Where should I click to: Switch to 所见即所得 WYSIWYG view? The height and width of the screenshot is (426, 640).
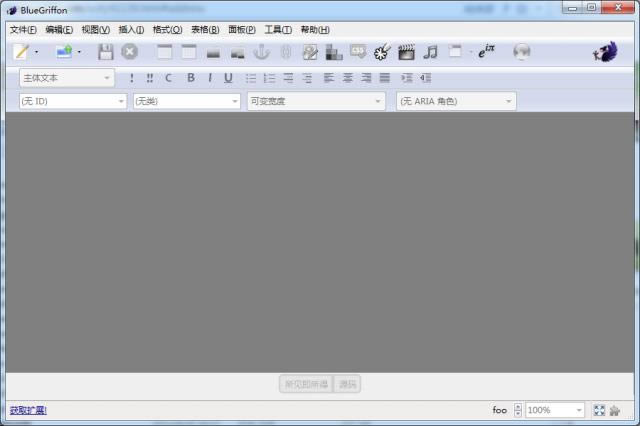click(x=306, y=384)
